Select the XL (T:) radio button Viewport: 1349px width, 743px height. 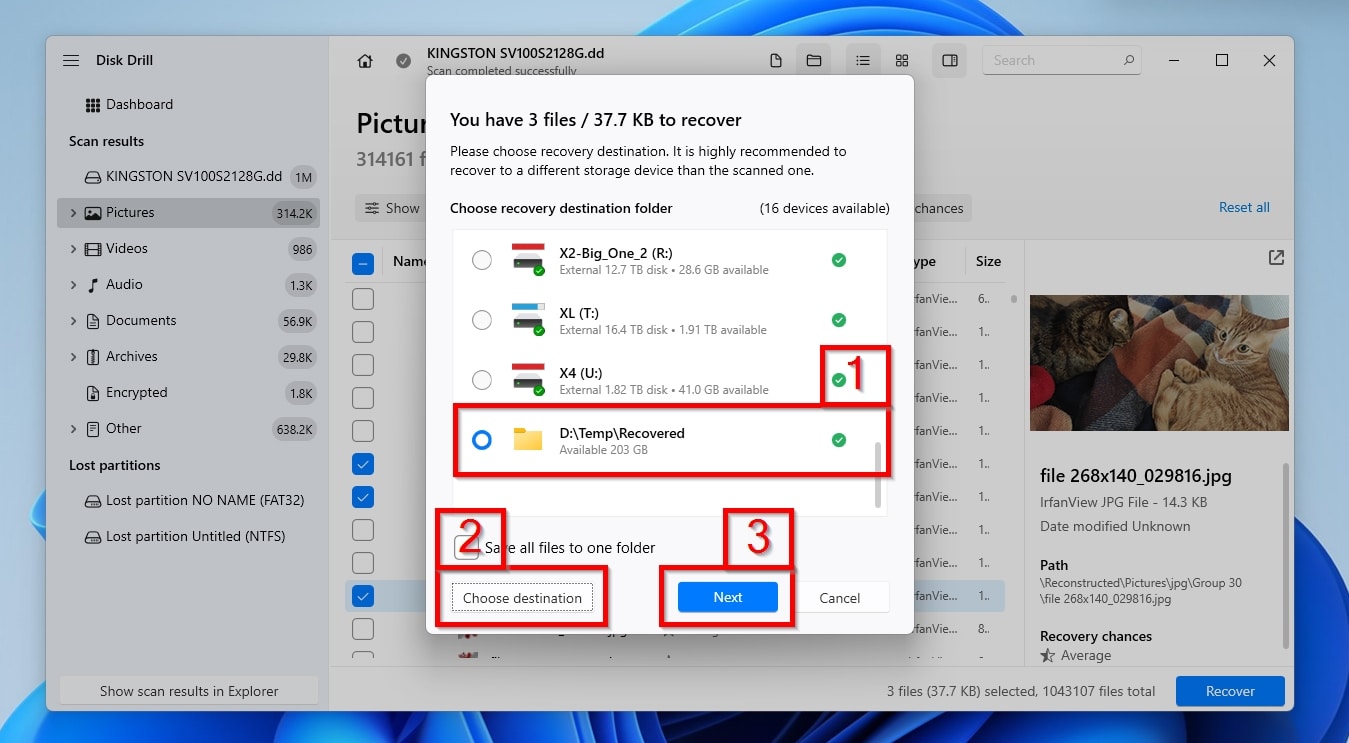click(482, 320)
